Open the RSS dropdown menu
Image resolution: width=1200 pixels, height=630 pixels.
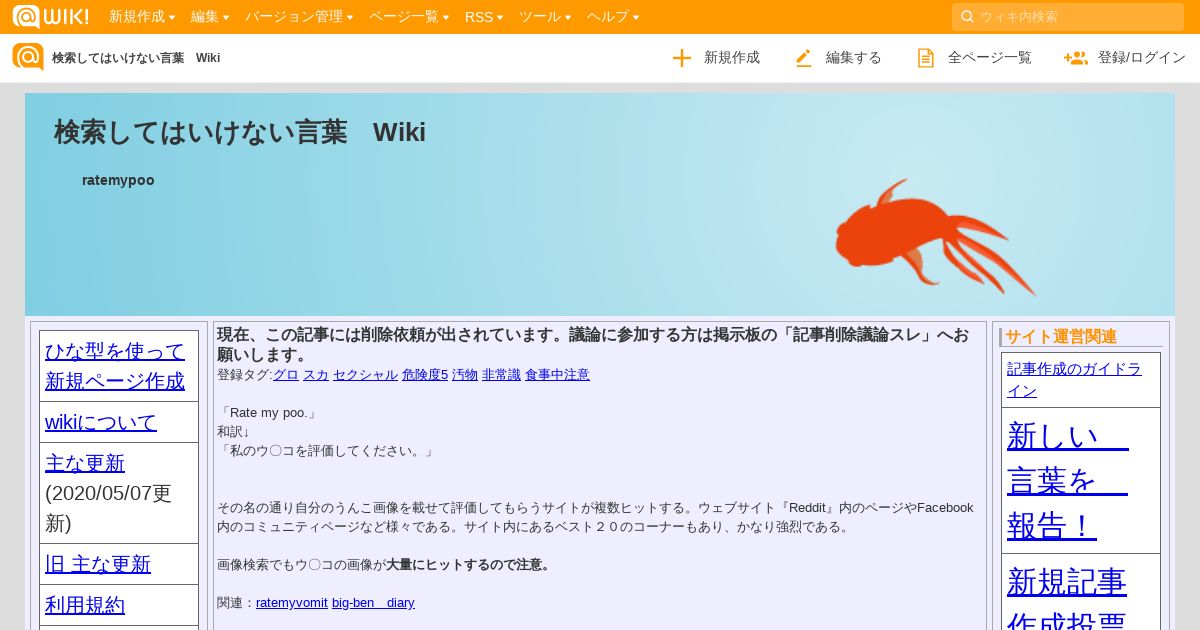pos(484,16)
